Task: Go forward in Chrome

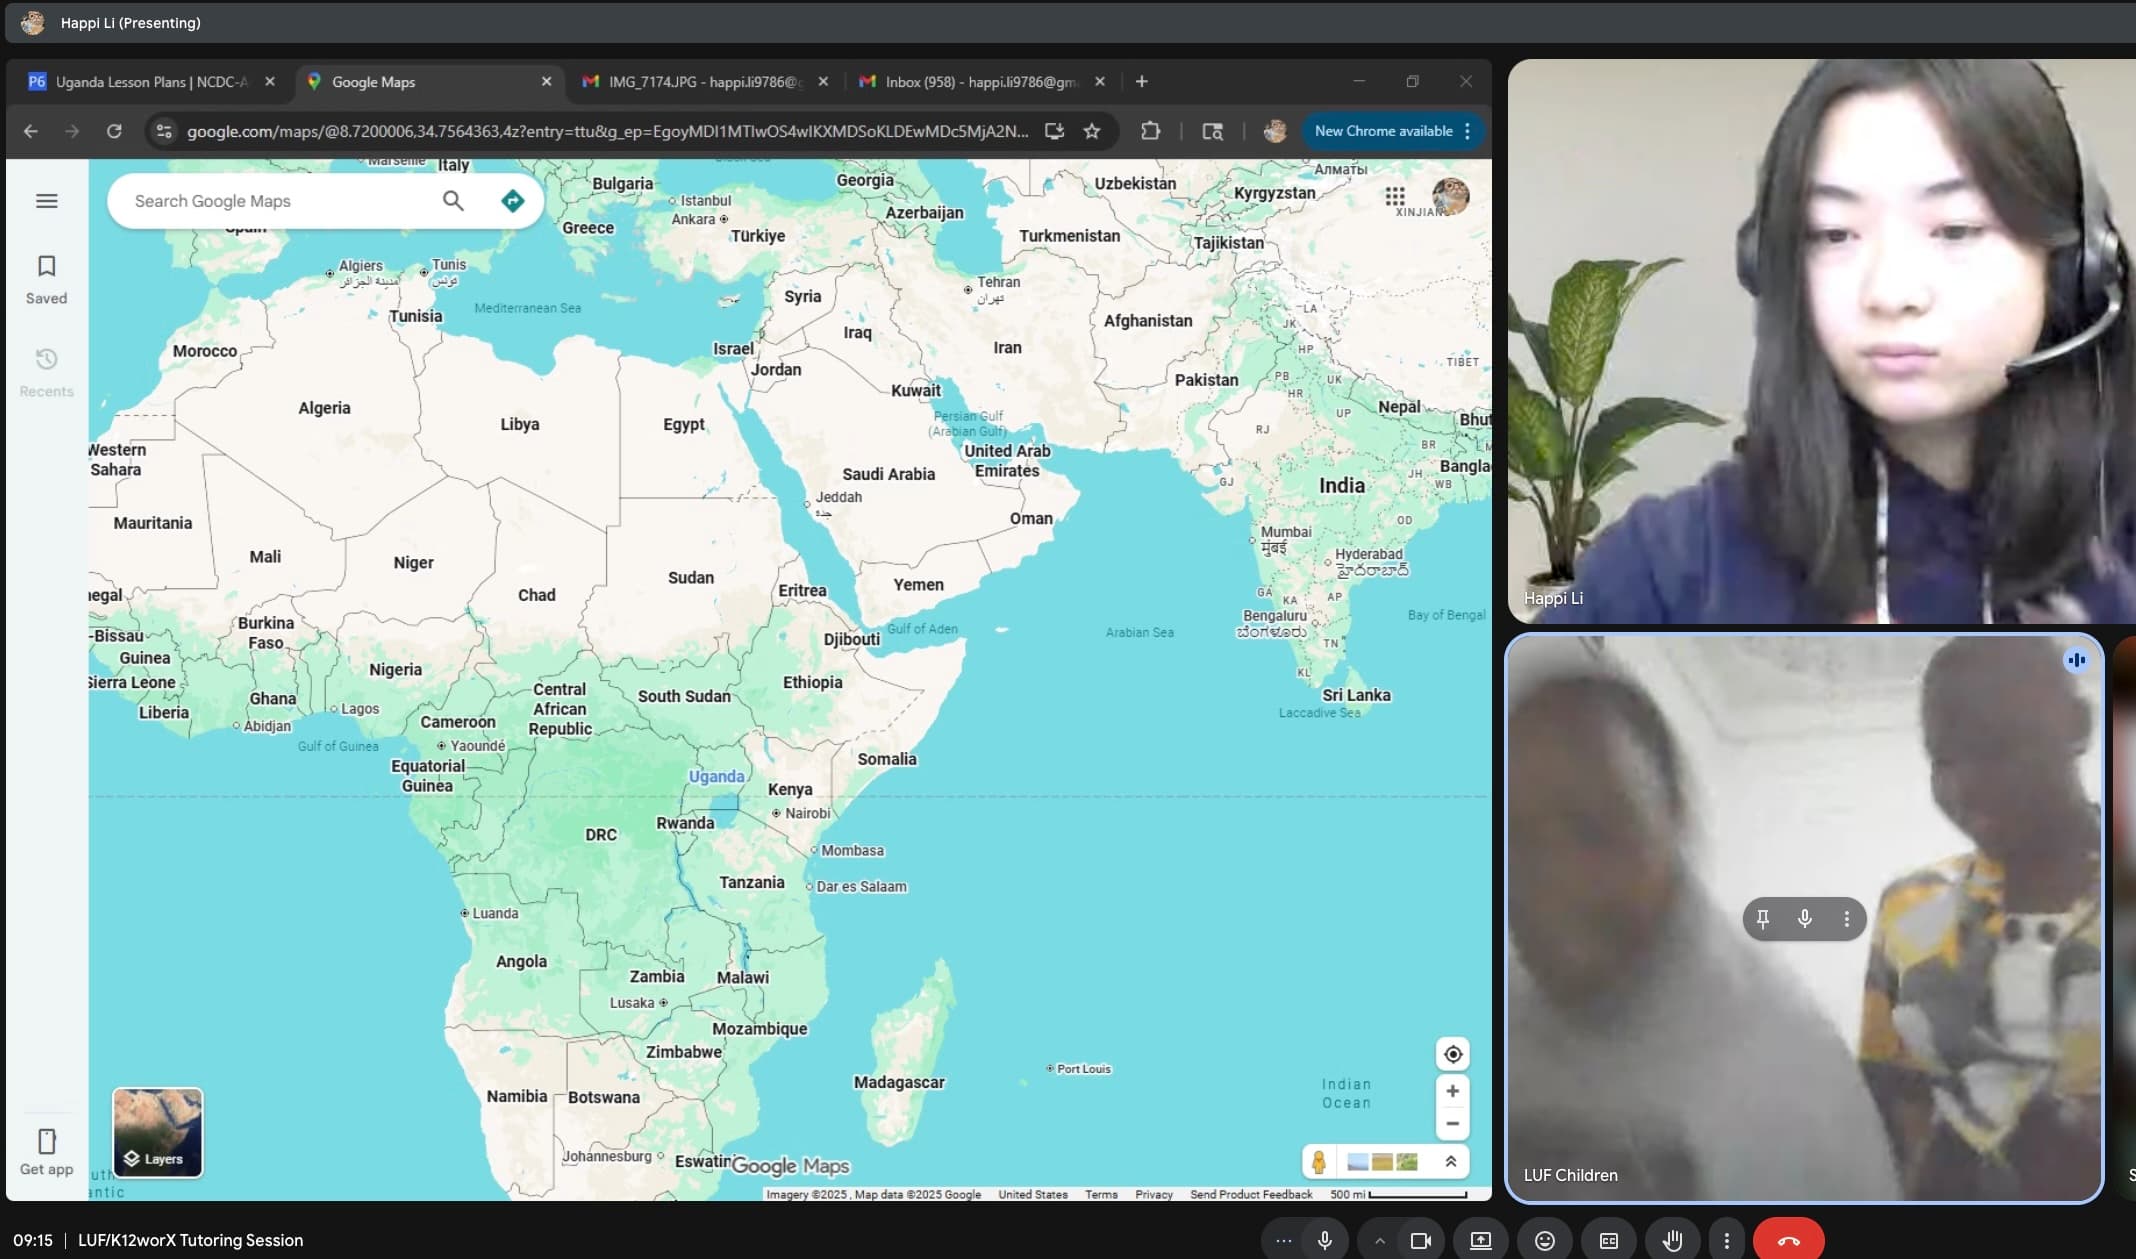Action: pos(72,131)
